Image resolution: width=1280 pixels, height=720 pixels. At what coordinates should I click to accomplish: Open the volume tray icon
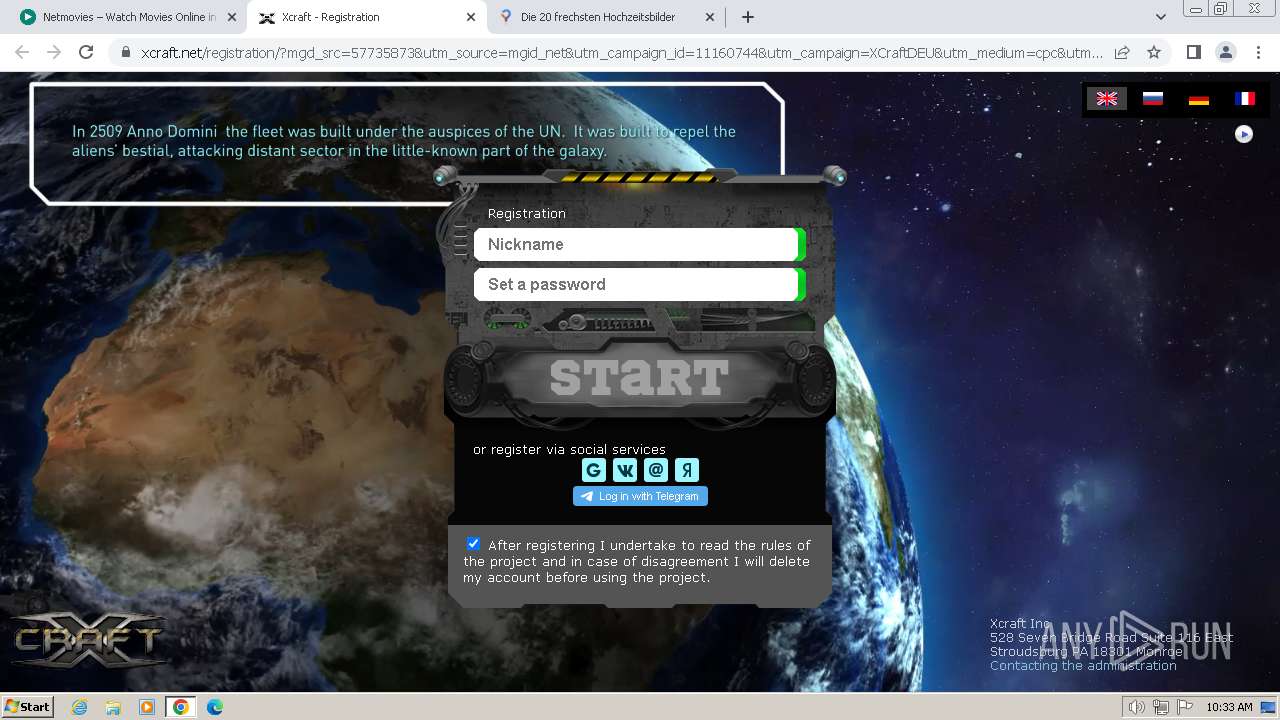1136,707
